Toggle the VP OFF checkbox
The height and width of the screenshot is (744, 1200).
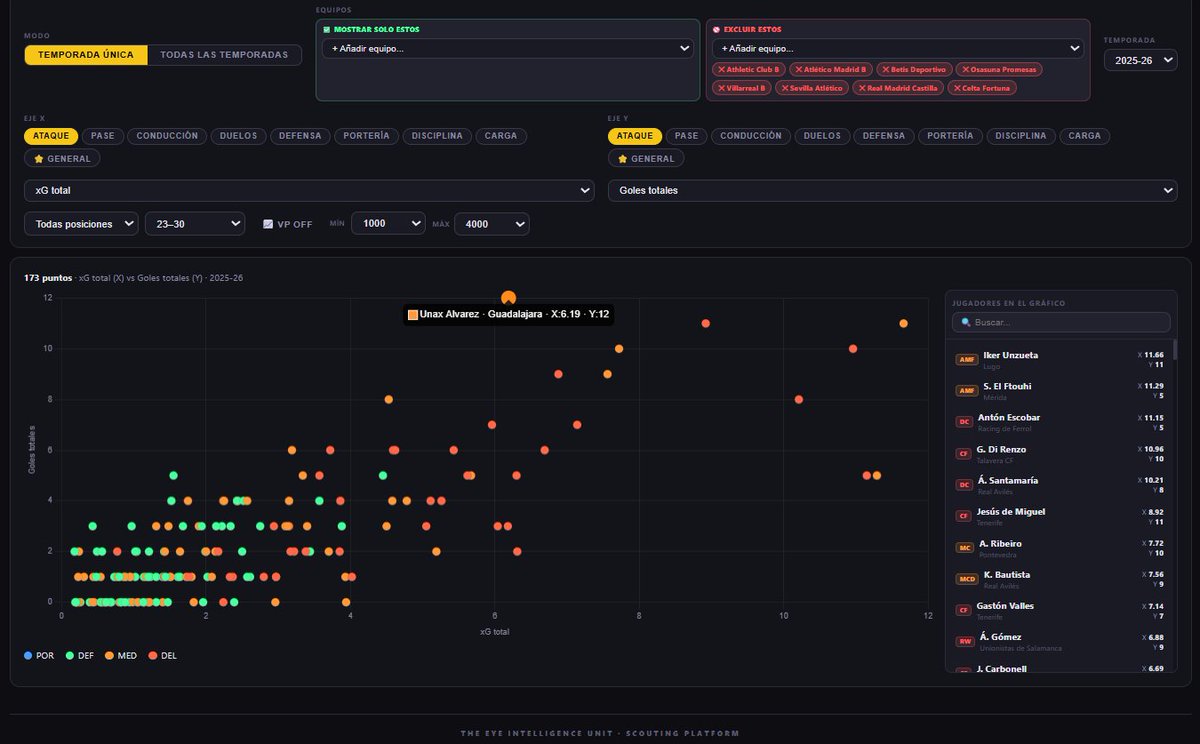pos(268,224)
